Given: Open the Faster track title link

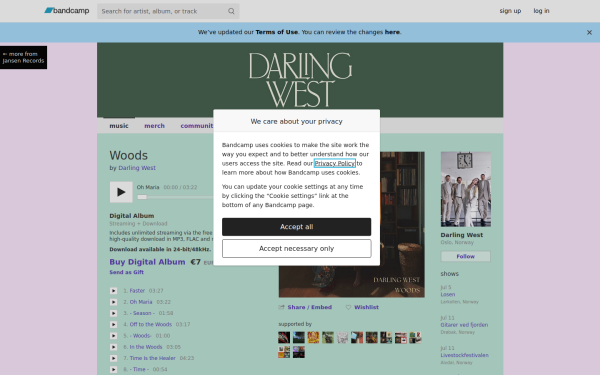Looking at the screenshot, I should [137, 291].
